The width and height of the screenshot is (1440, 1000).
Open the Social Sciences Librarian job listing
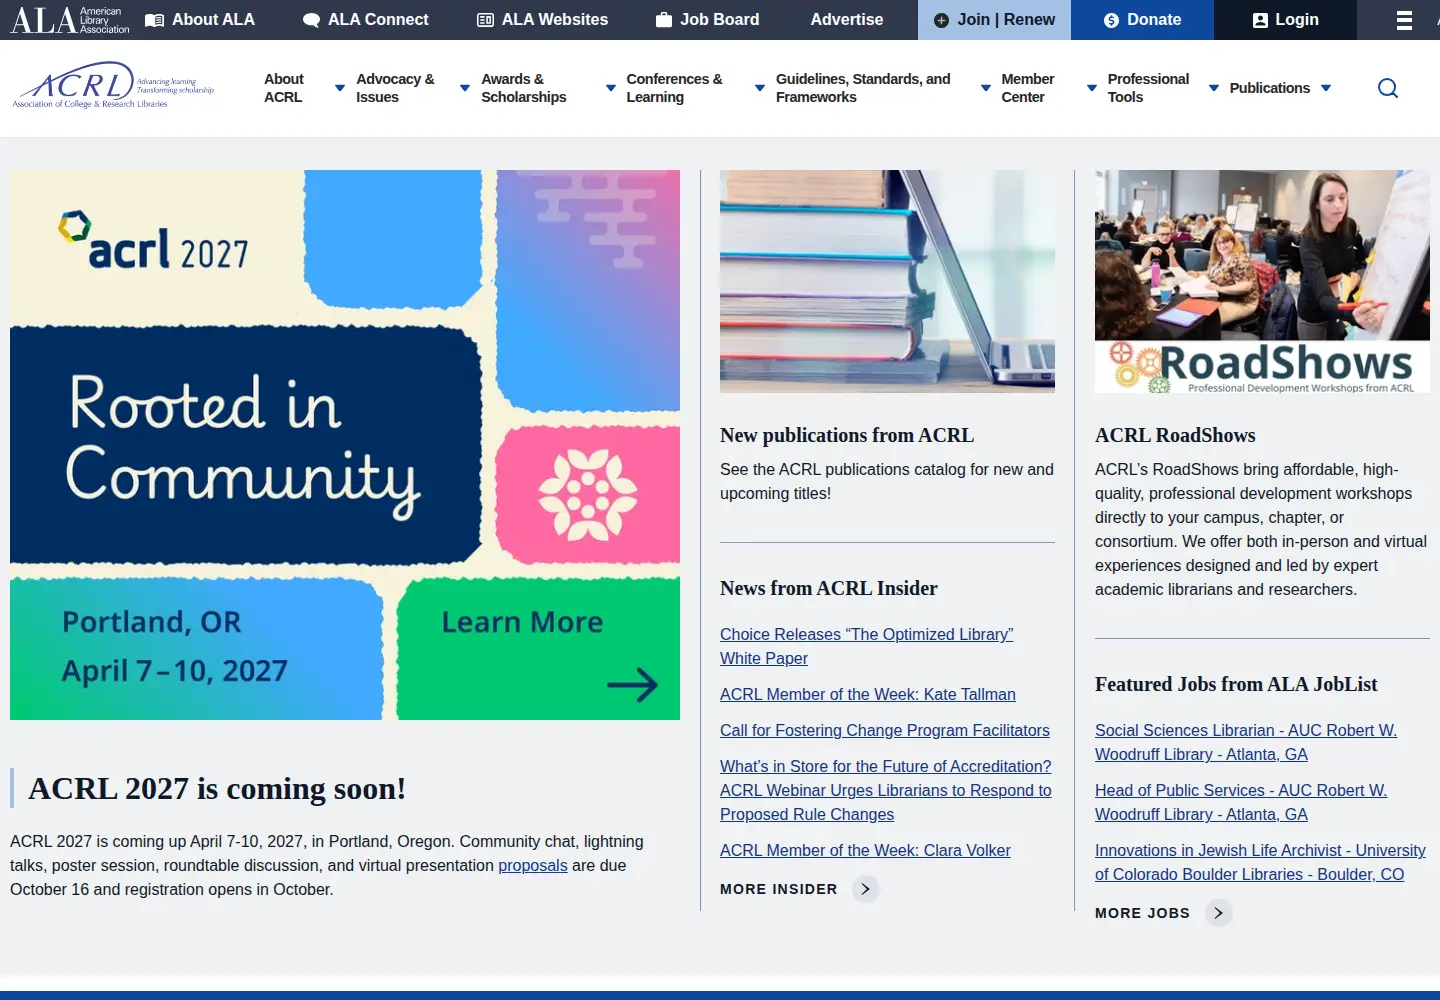point(1246,742)
